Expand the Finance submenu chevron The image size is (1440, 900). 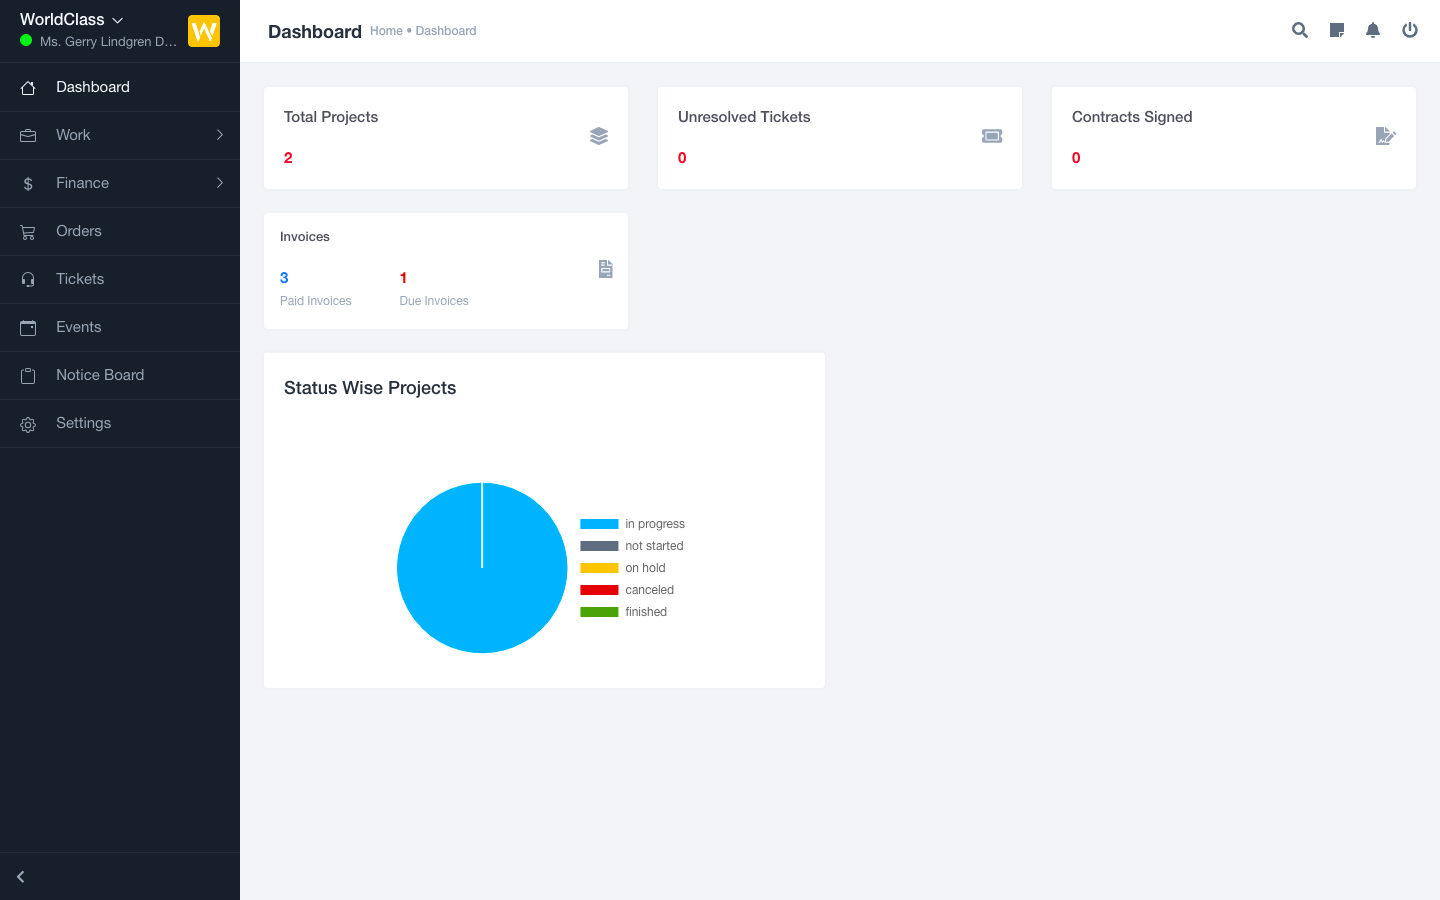click(x=220, y=183)
